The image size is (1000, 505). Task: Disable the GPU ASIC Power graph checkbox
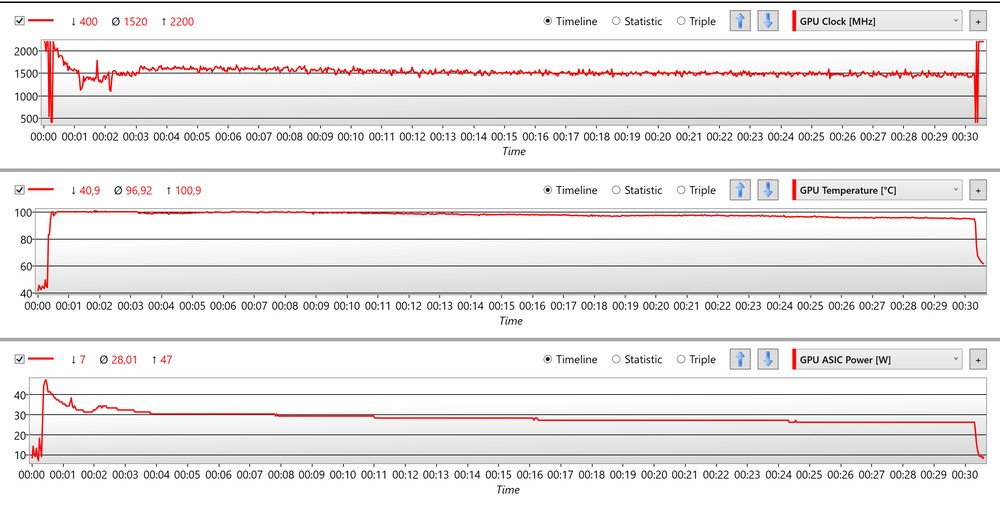[19, 359]
